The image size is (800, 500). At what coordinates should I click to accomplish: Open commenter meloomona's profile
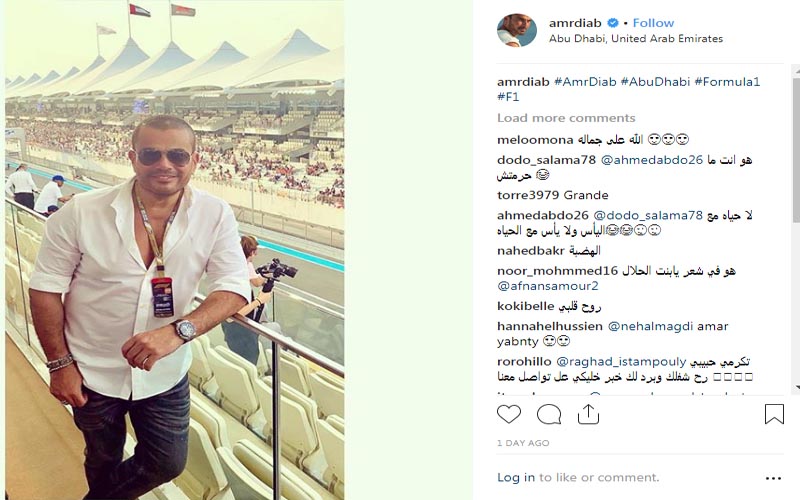[535, 140]
